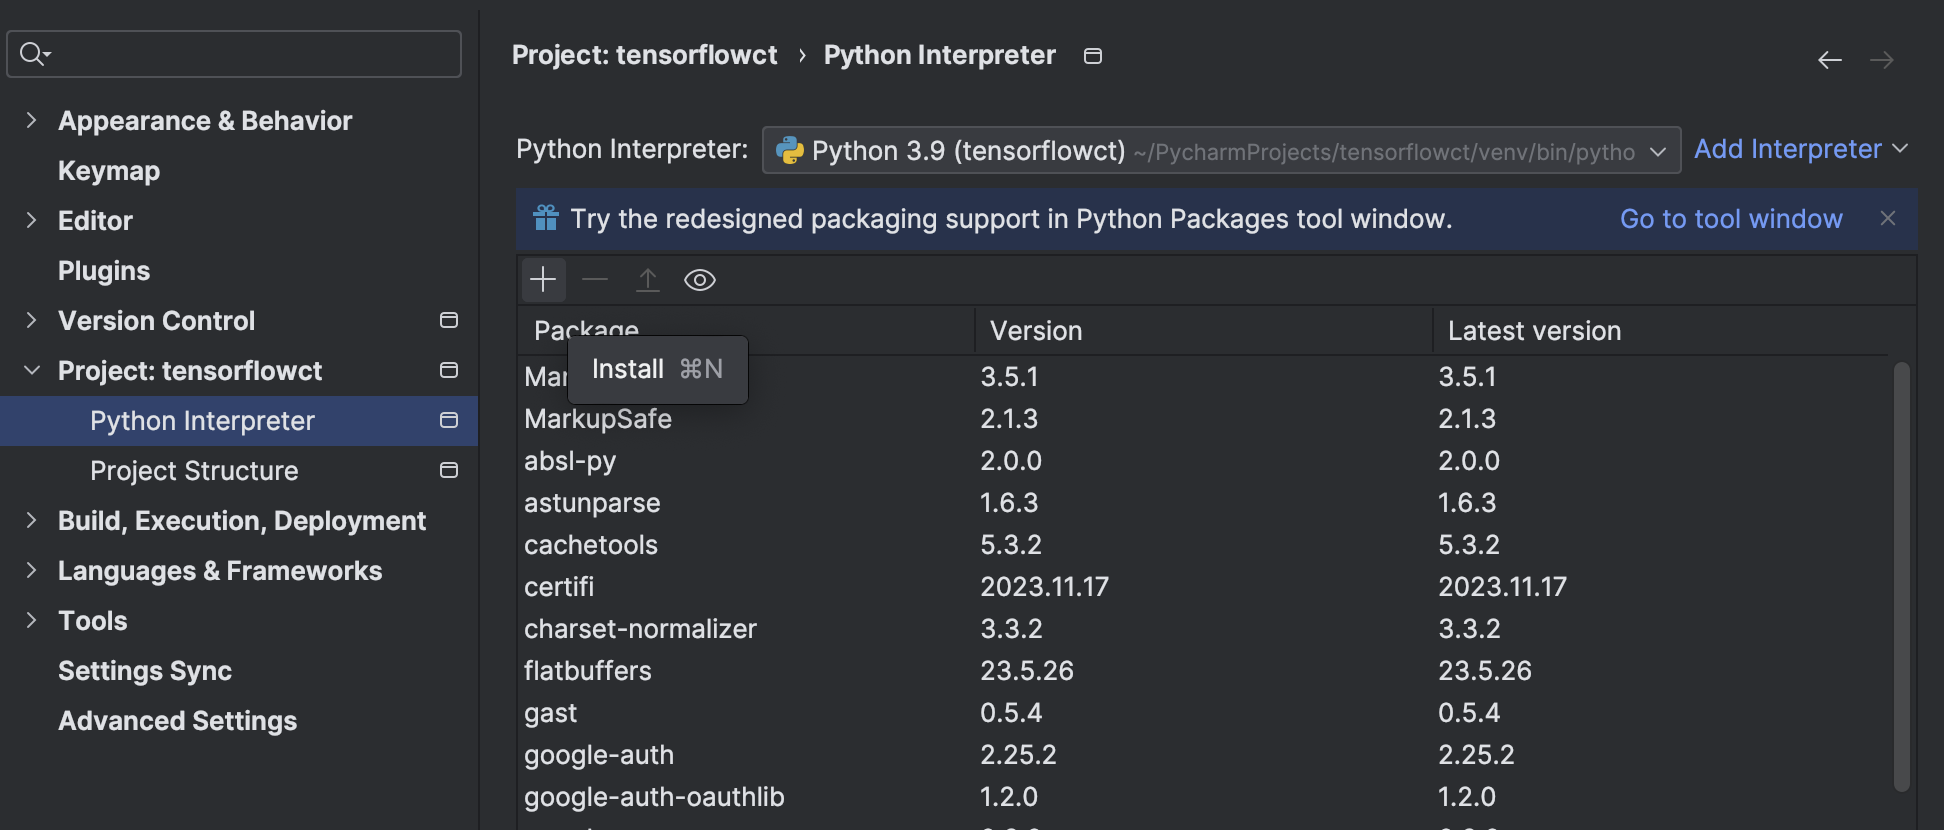This screenshot has width=1944, height=830.
Task: Click the back navigation arrow
Action: [x=1830, y=60]
